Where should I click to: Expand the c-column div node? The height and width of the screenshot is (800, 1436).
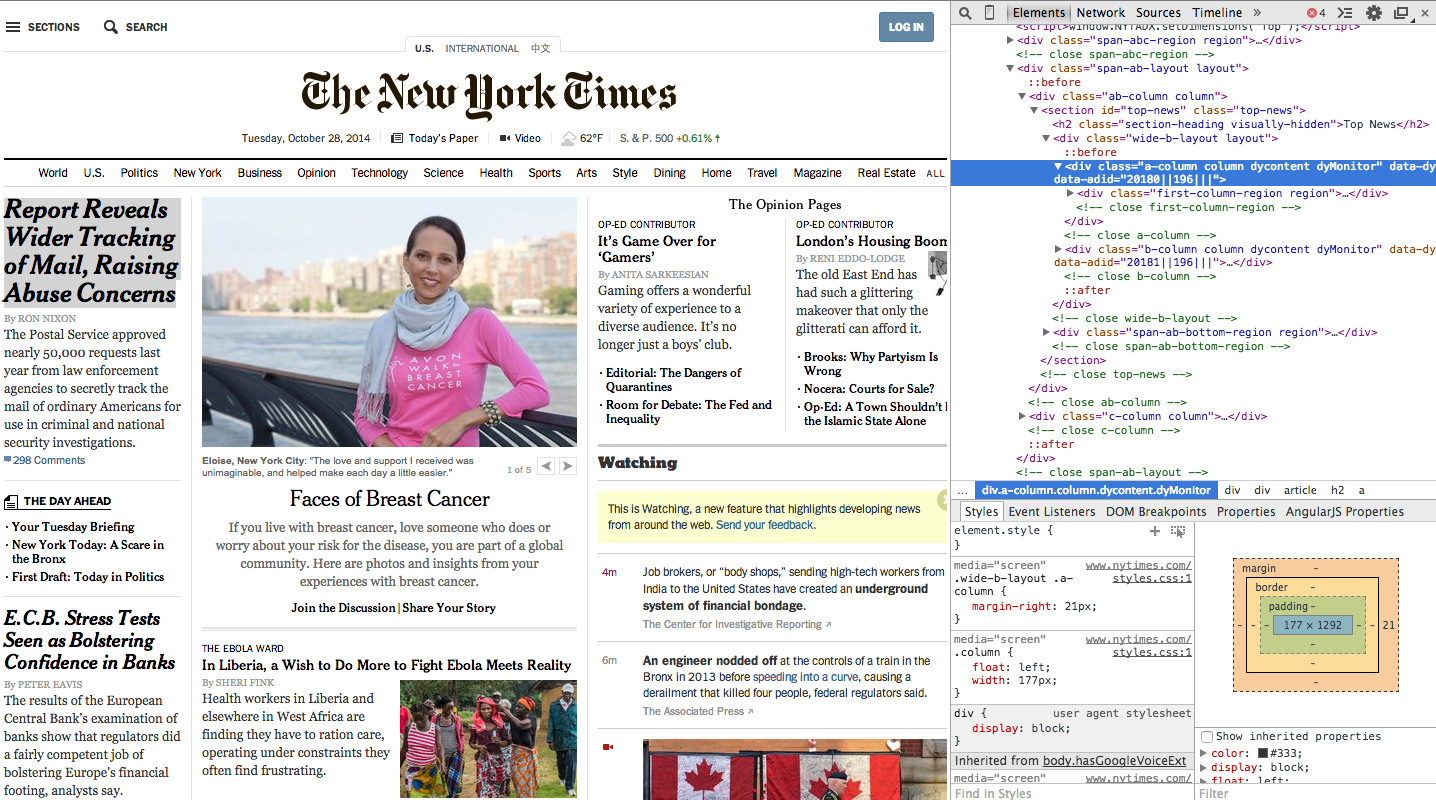(x=1023, y=416)
